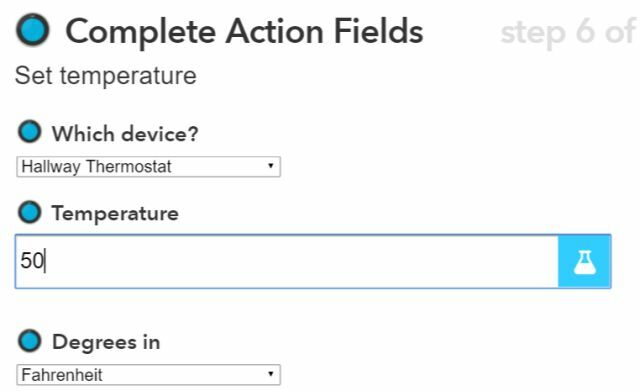Image resolution: width=640 pixels, height=391 pixels.
Task: Click the Hallway Thermostat text in the dropdown
Action: coord(96,167)
